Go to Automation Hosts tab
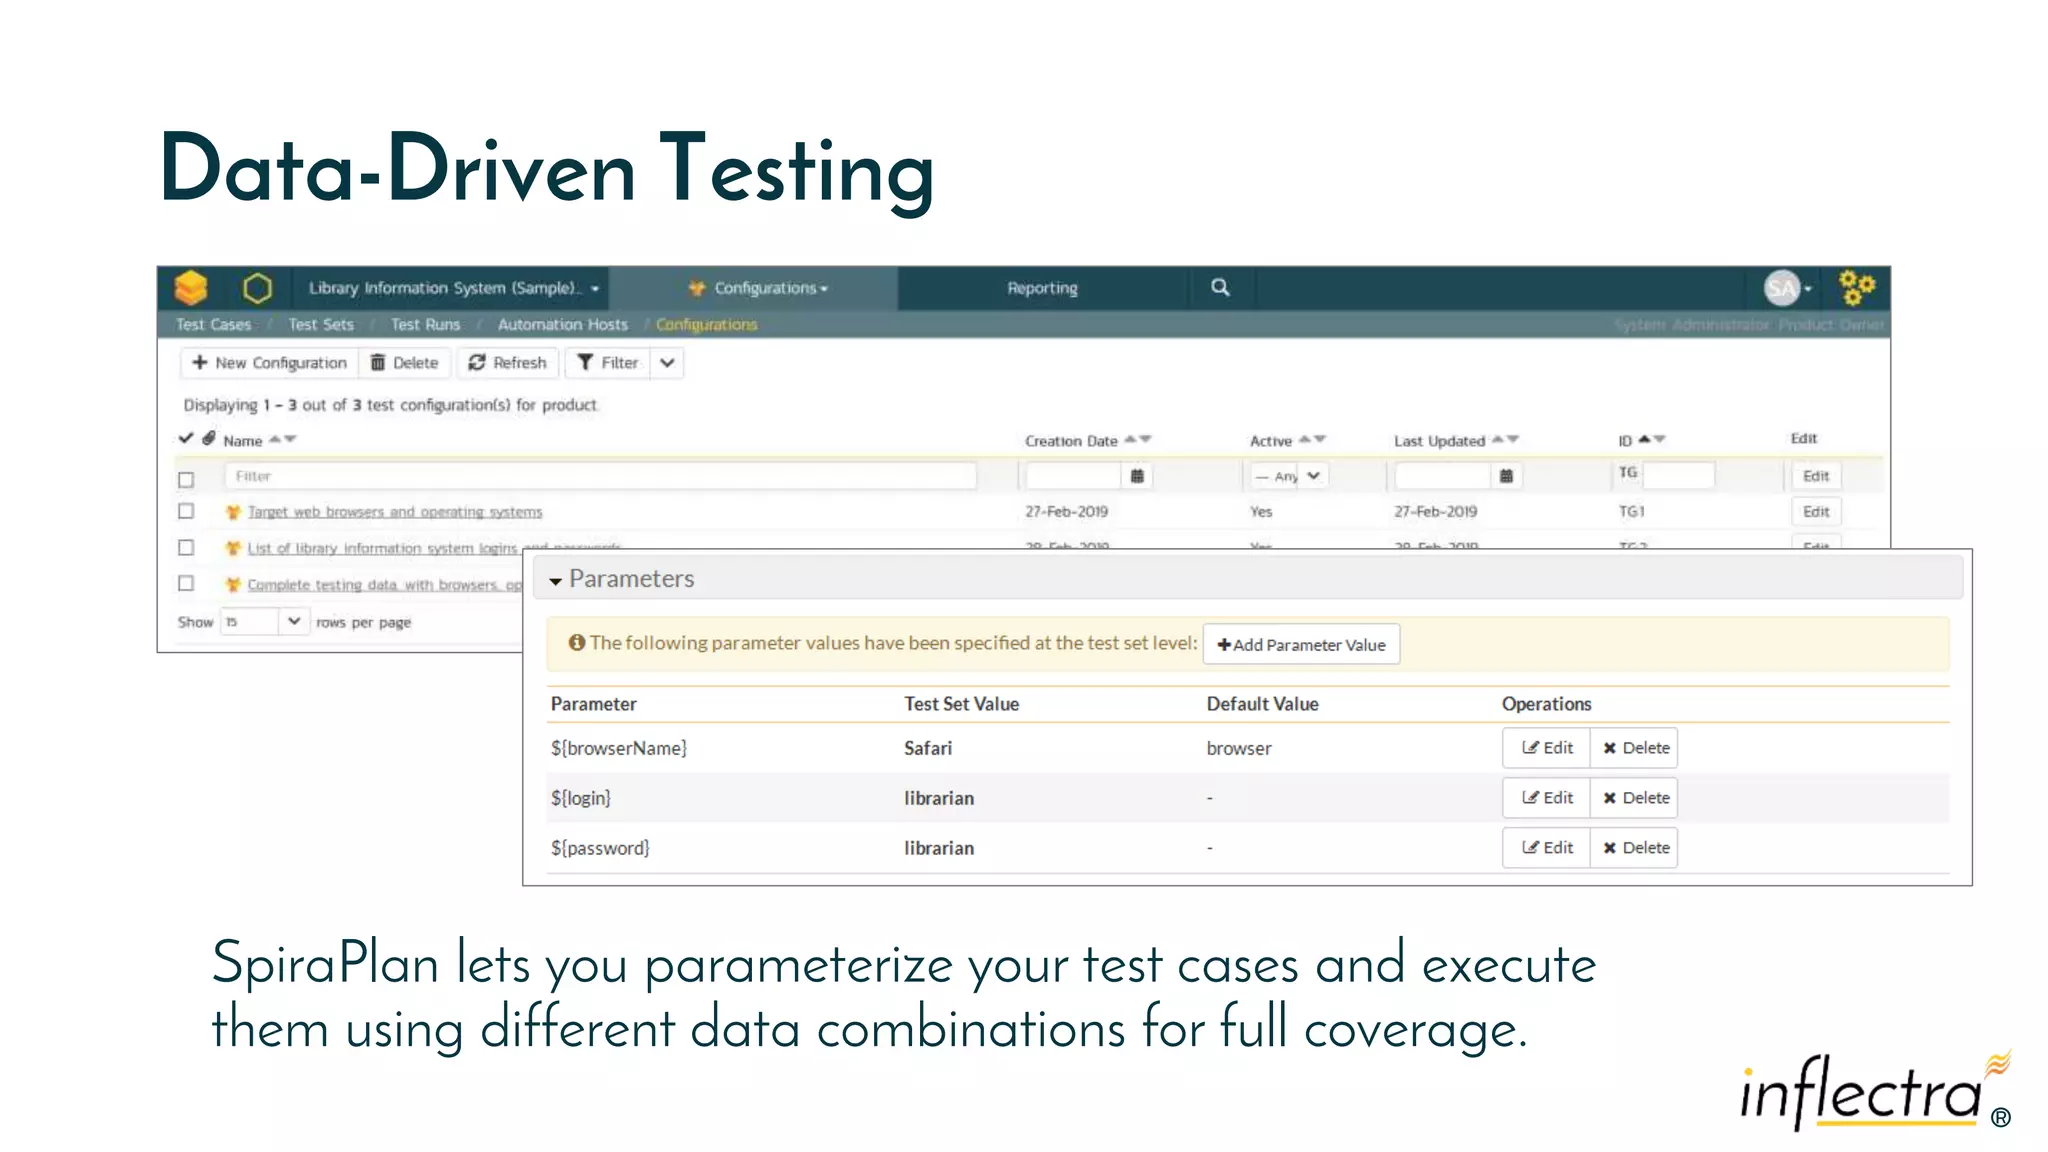This screenshot has width=2048, height=1152. pyautogui.click(x=563, y=324)
